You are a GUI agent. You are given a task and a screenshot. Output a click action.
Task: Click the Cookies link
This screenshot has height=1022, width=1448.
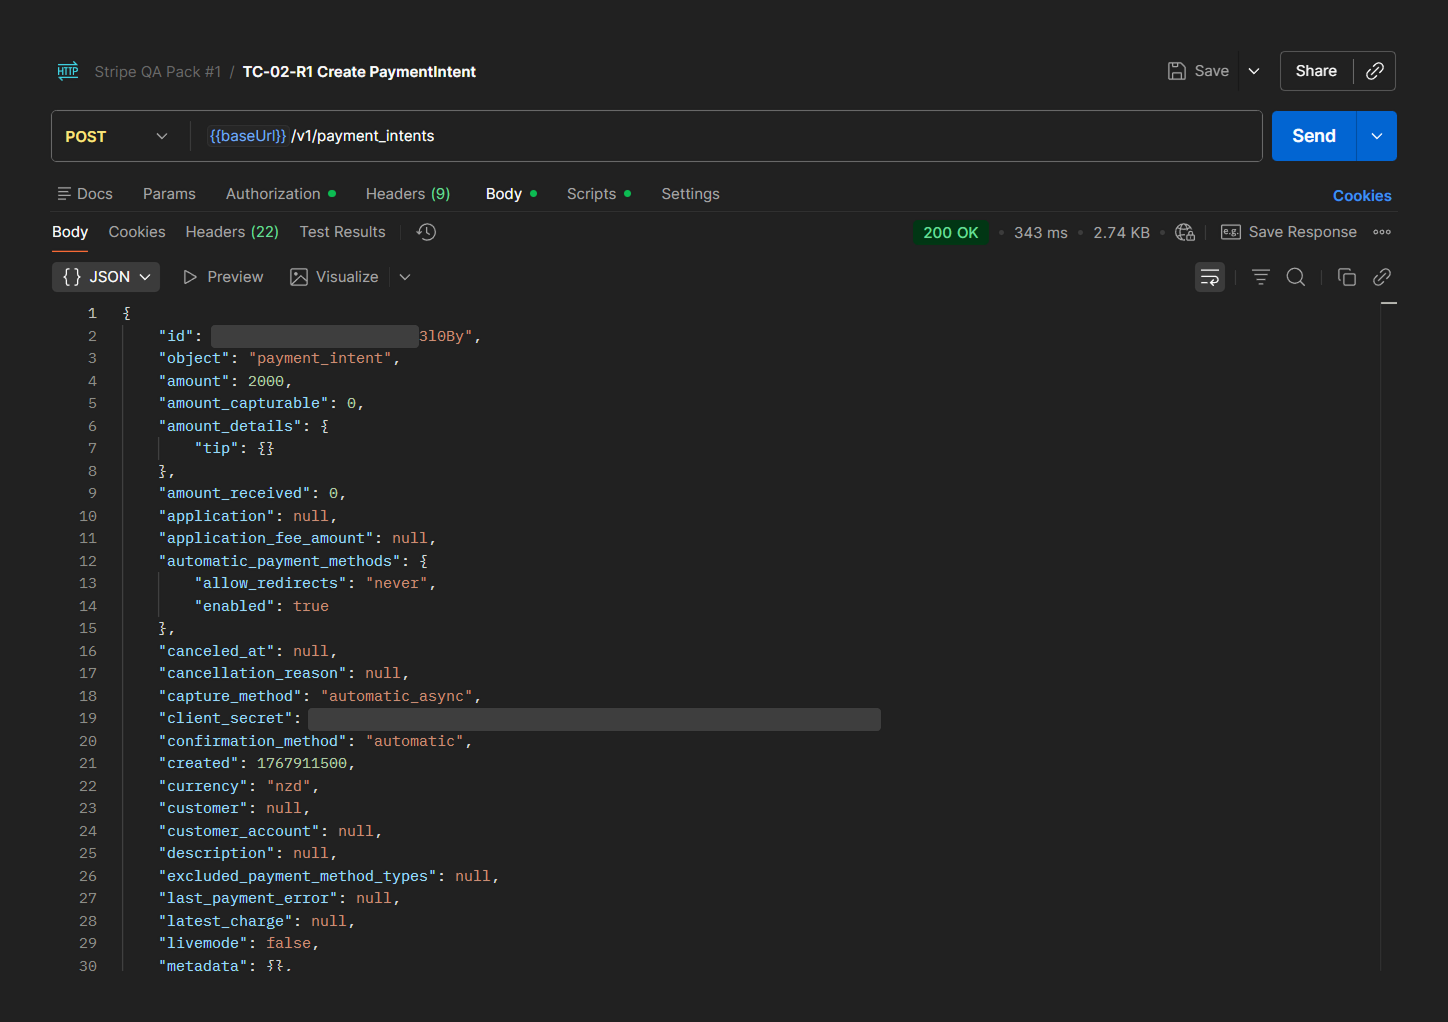pos(1362,196)
